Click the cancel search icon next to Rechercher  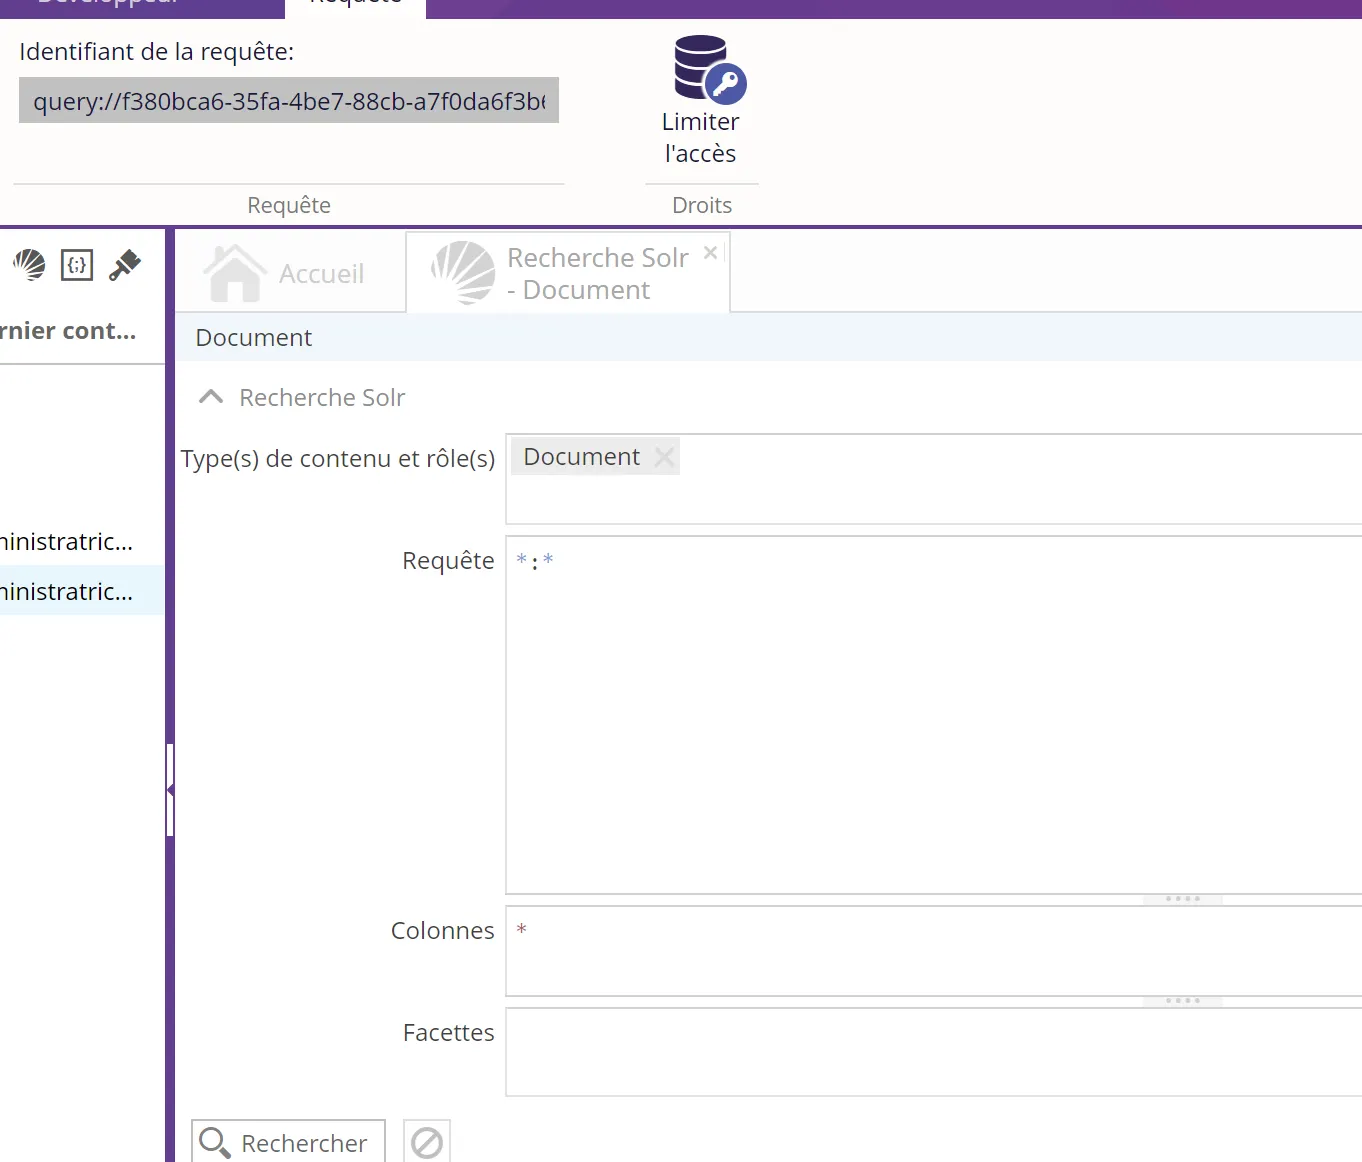(x=427, y=1142)
